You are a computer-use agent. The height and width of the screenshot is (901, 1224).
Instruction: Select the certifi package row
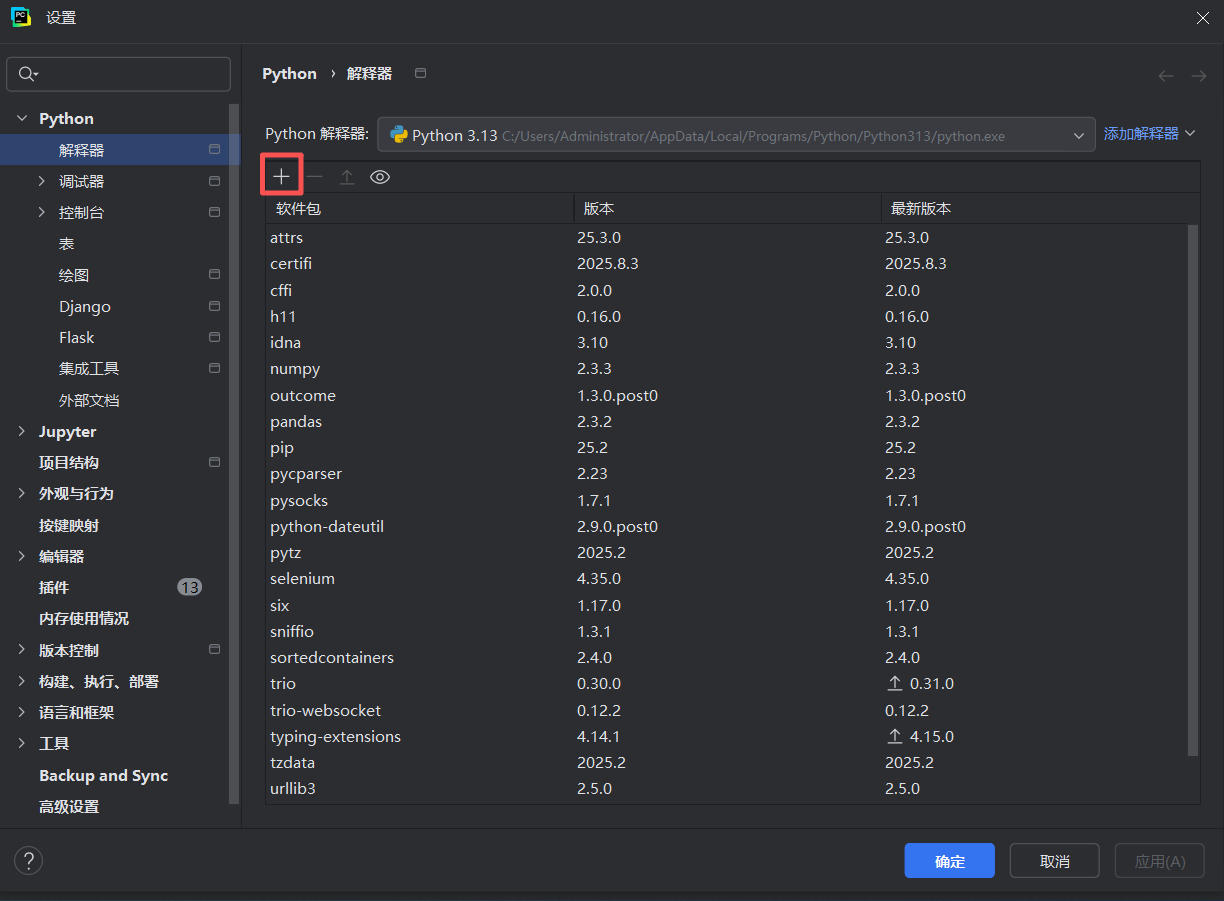(x=726, y=264)
